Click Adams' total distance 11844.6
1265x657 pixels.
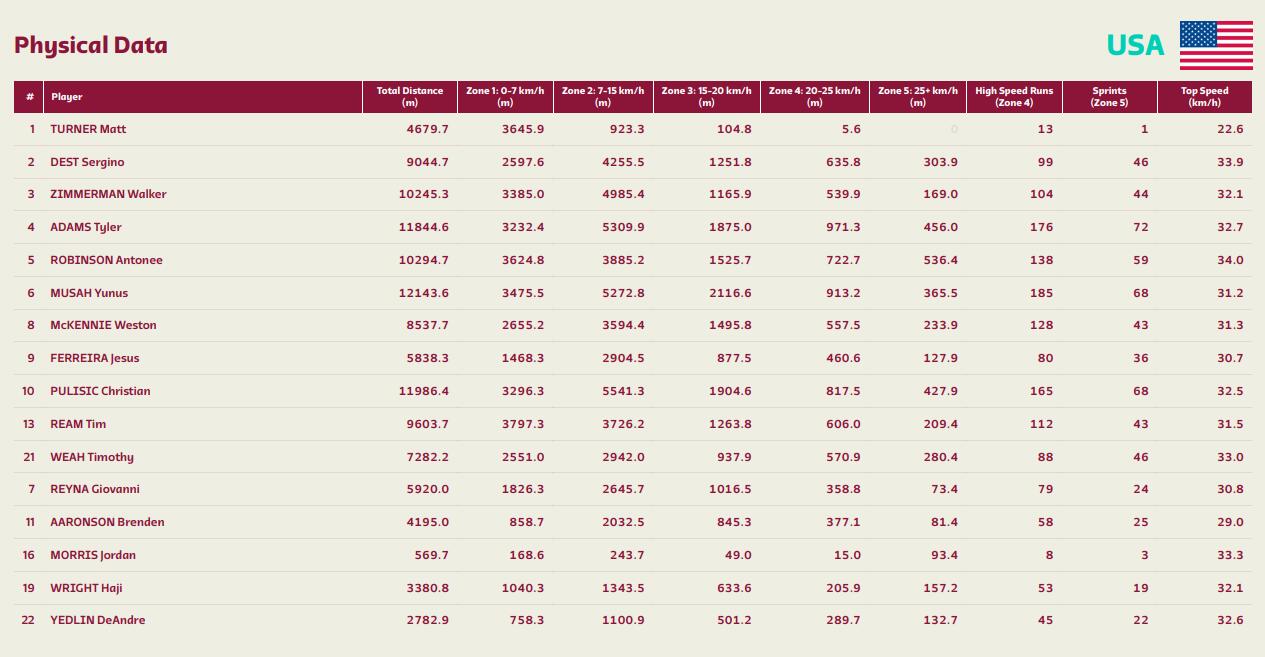[424, 227]
